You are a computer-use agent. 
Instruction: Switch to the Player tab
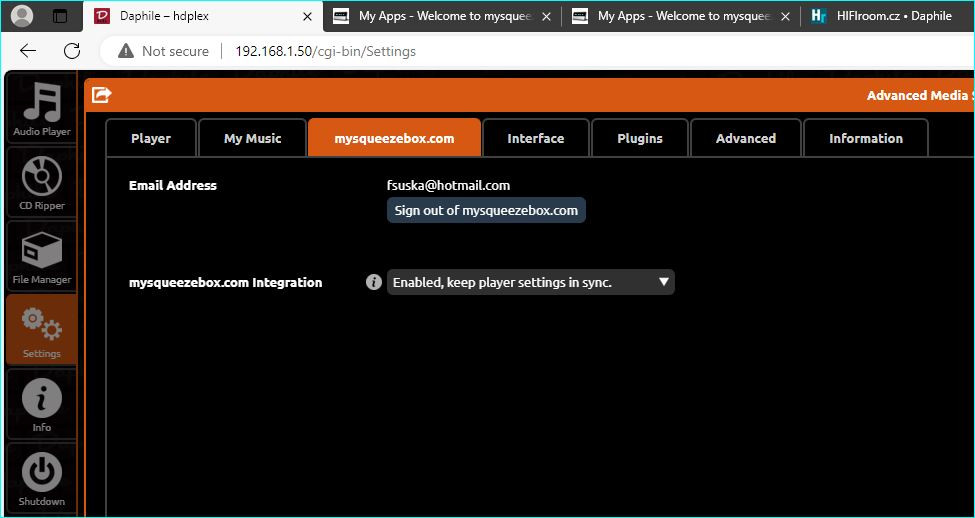pos(151,138)
